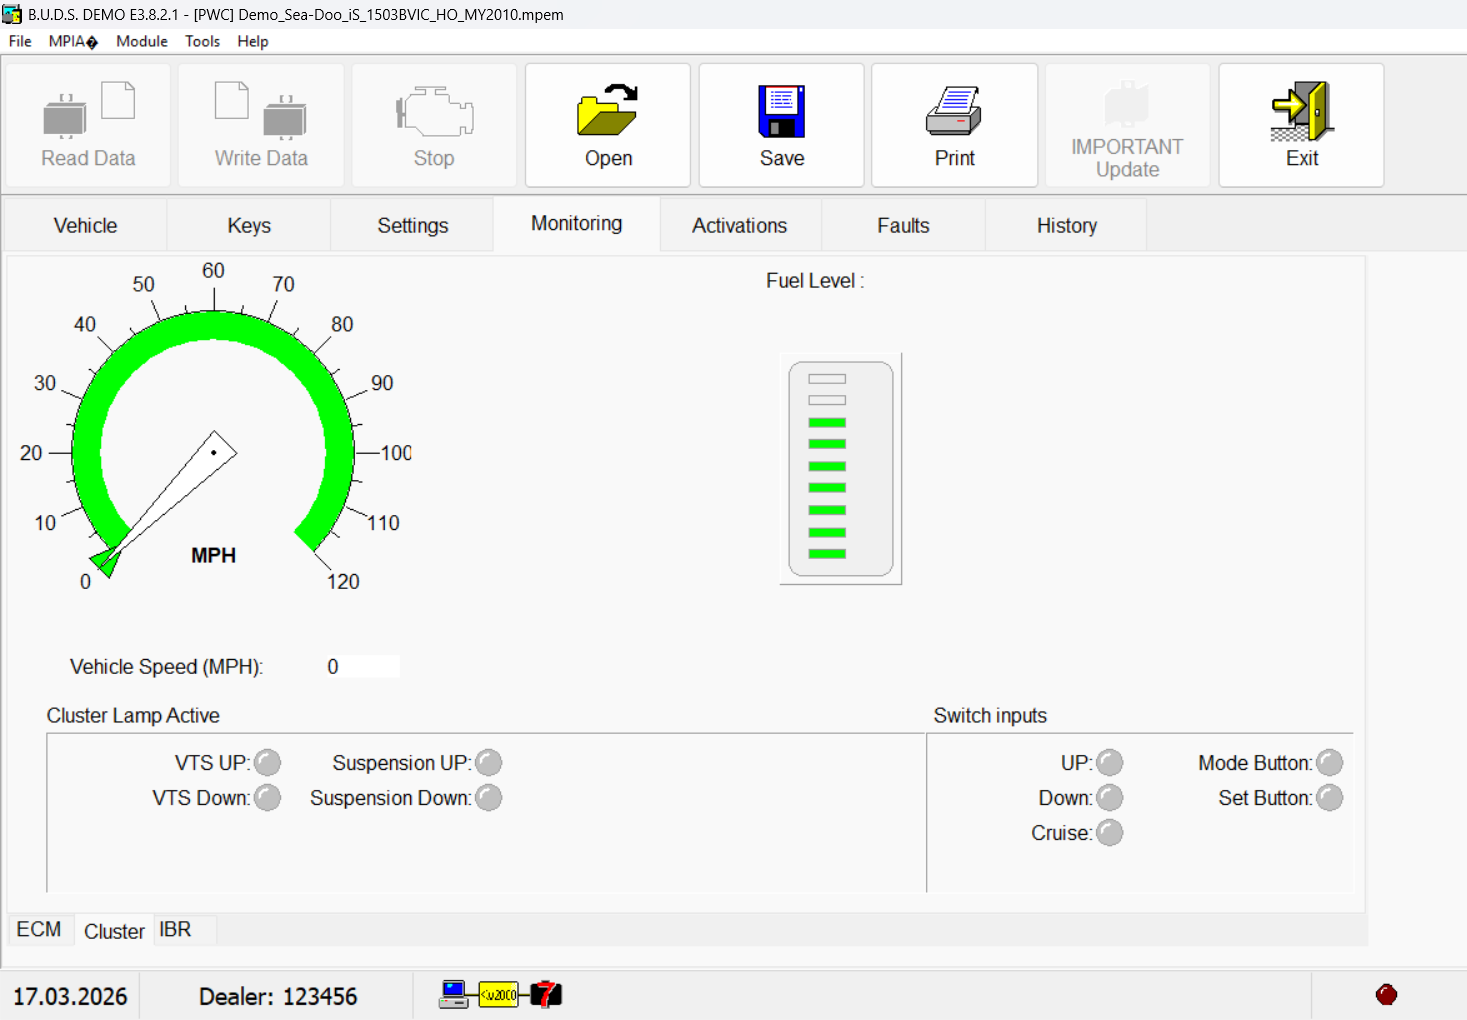Click the computer connection icon in status bar
Screen dimensions: 1467x1020
pos(454,994)
